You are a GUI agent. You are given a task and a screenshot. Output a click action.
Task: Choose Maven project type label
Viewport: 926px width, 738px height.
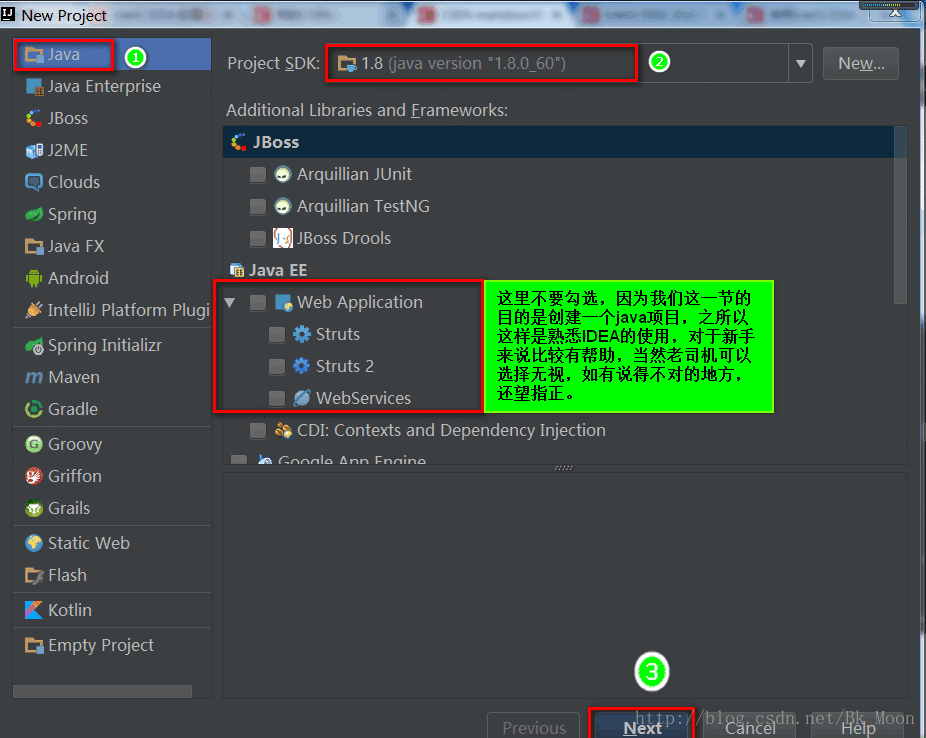[x=74, y=377]
